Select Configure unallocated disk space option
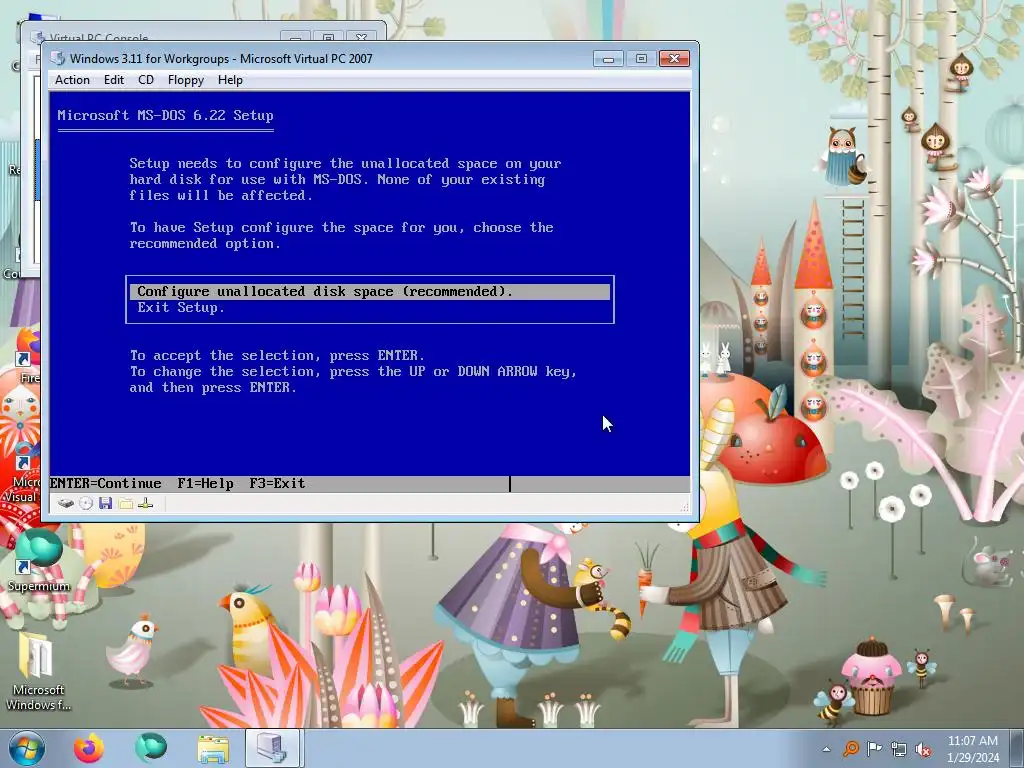Image resolution: width=1024 pixels, height=768 pixels. 370,291
